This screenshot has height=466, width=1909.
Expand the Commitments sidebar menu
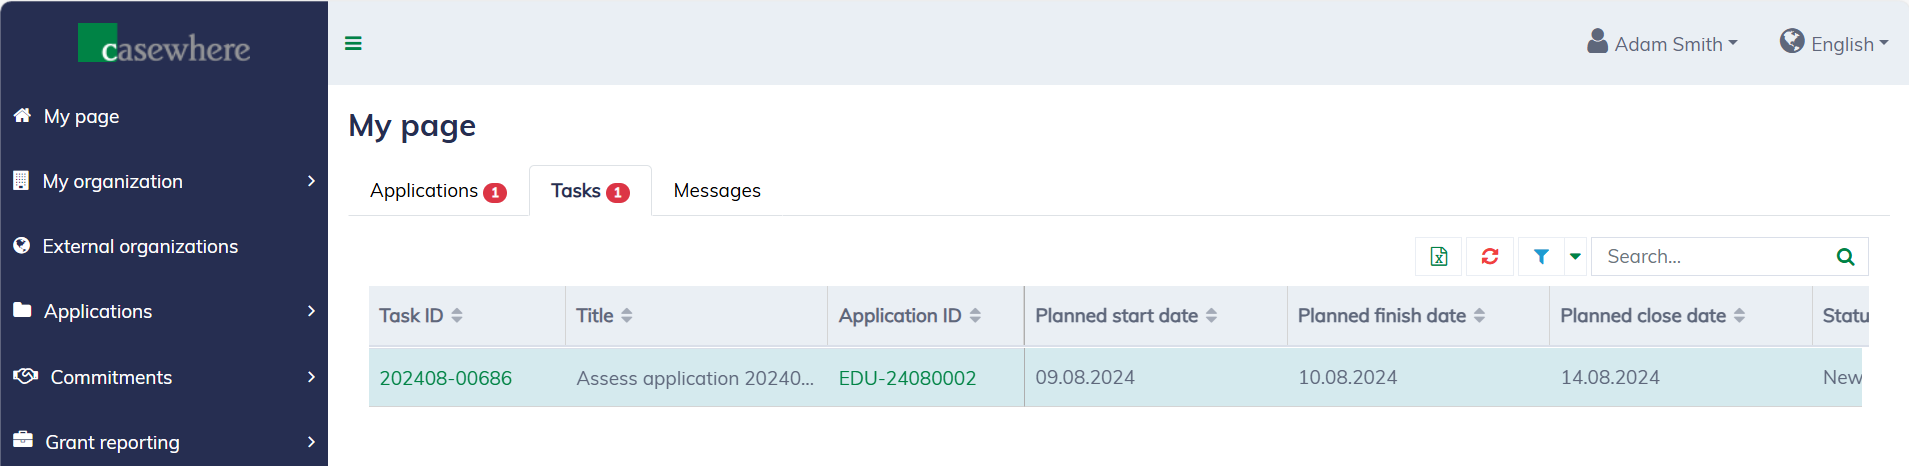click(164, 377)
